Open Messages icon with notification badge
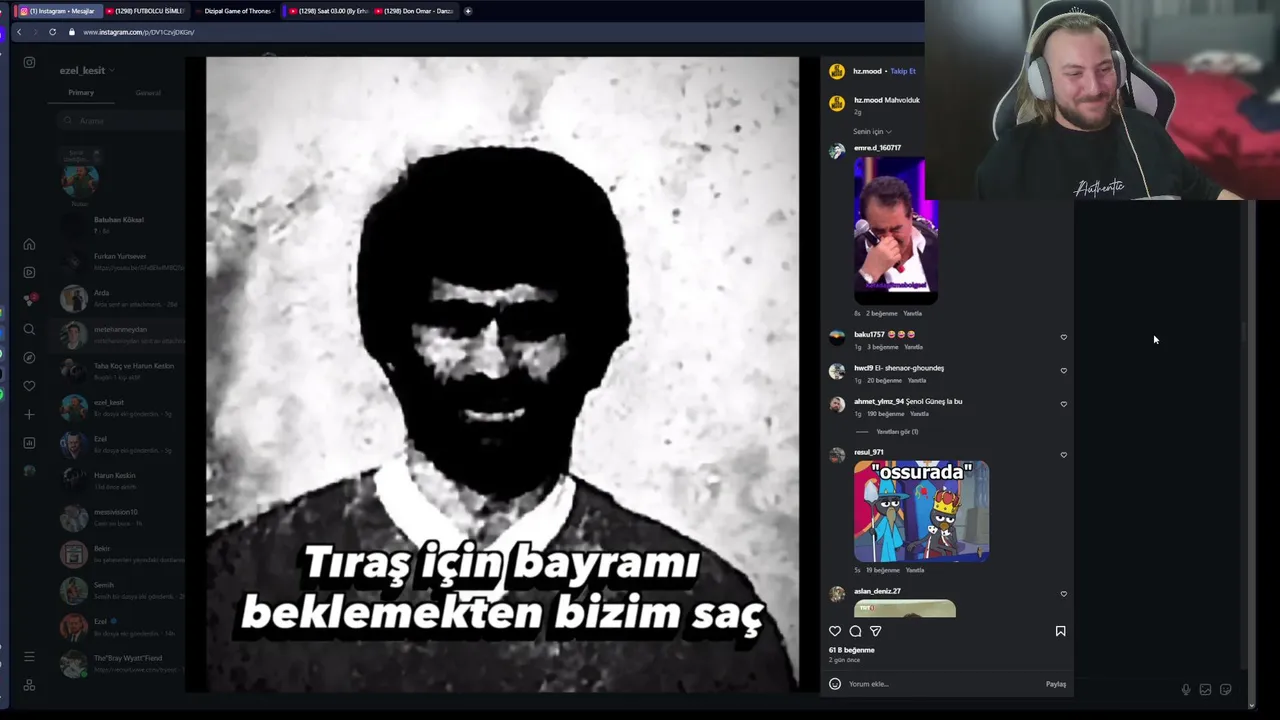Viewport: 1280px width, 720px height. 29,300
